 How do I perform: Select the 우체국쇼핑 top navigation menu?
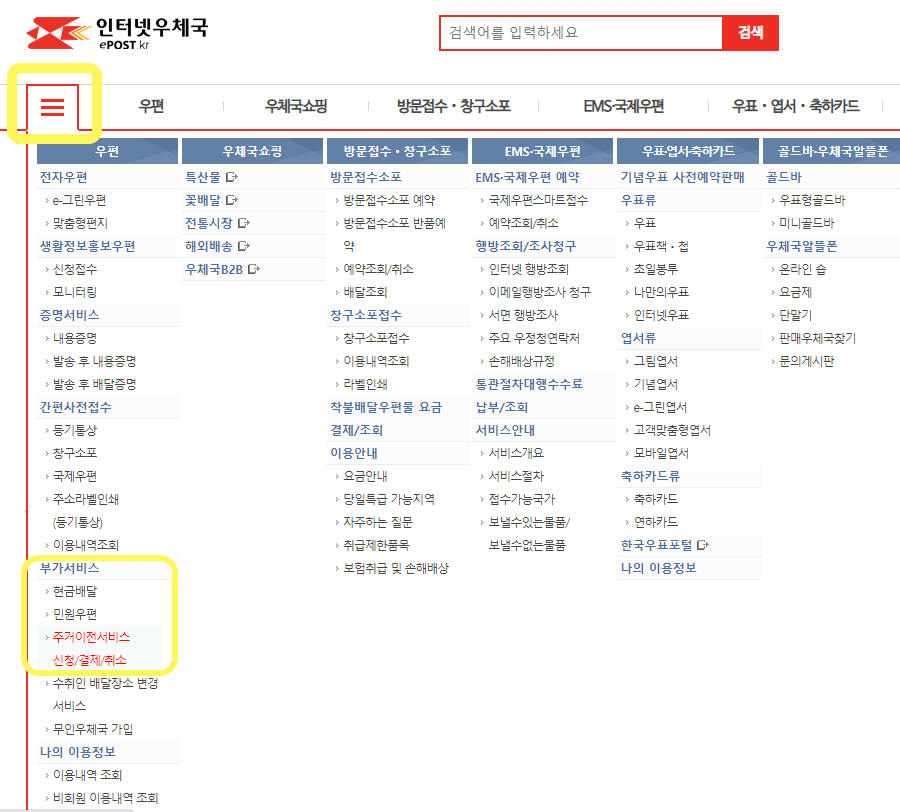[296, 106]
